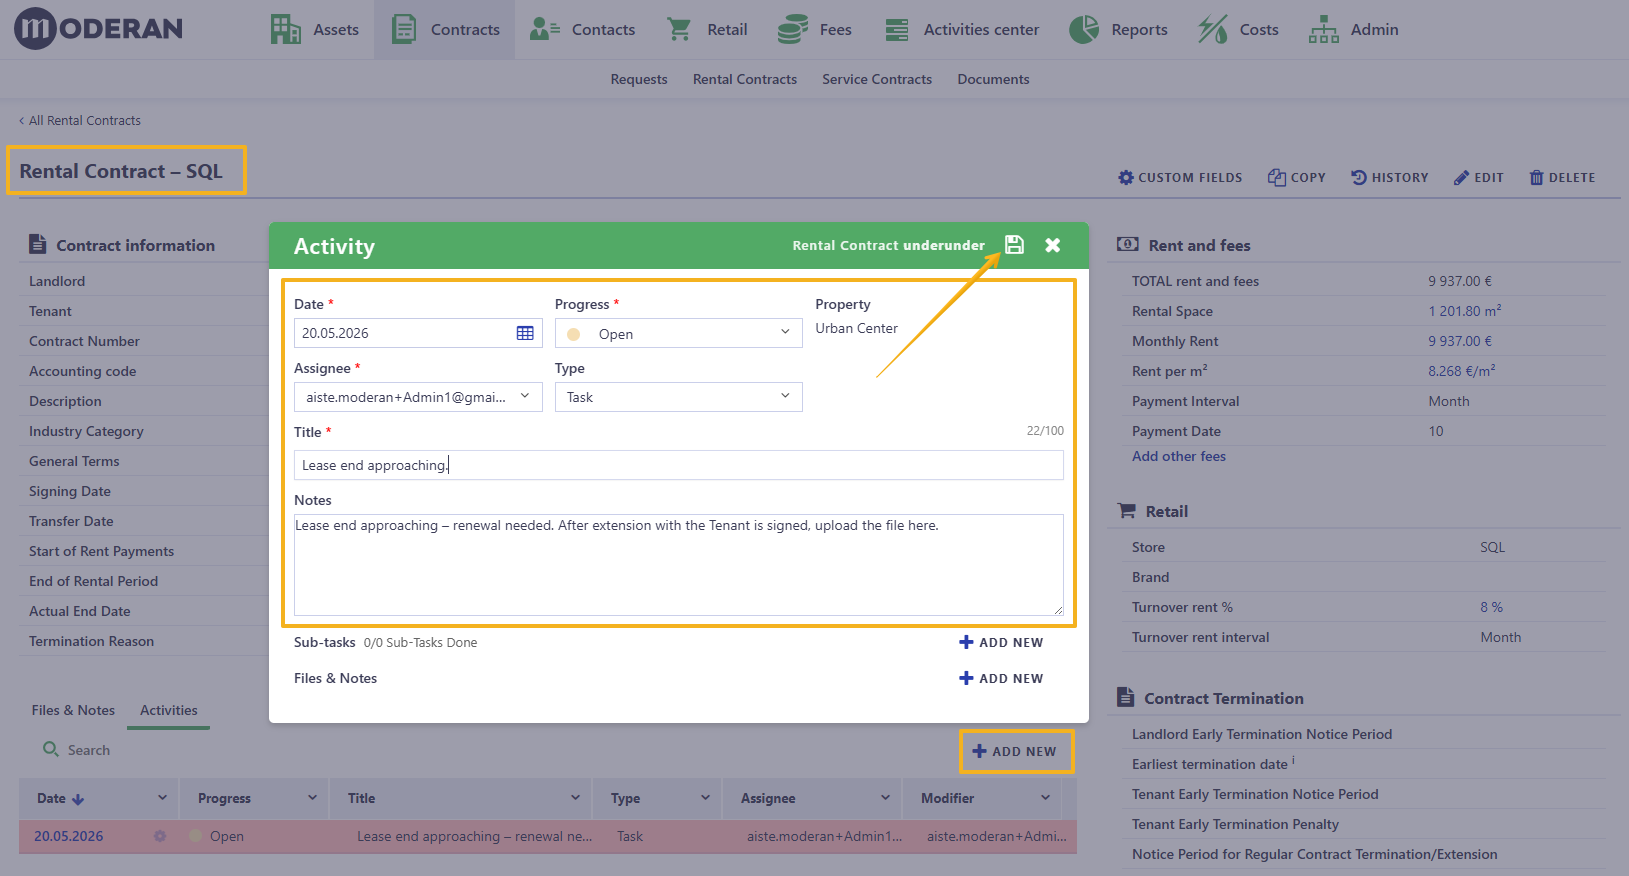This screenshot has width=1629, height=876.
Task: View the contract History
Action: tap(1390, 177)
